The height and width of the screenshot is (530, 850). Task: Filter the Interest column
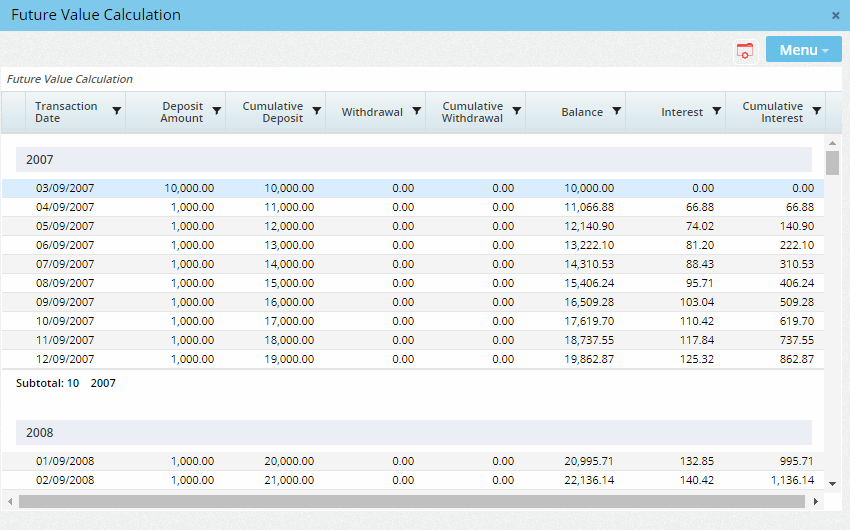717,112
